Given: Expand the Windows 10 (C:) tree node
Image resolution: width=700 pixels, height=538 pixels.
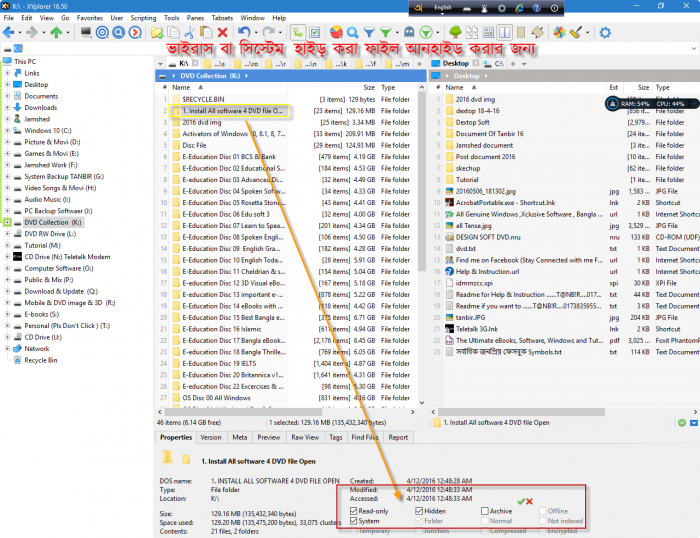Looking at the screenshot, I should click(x=7, y=130).
